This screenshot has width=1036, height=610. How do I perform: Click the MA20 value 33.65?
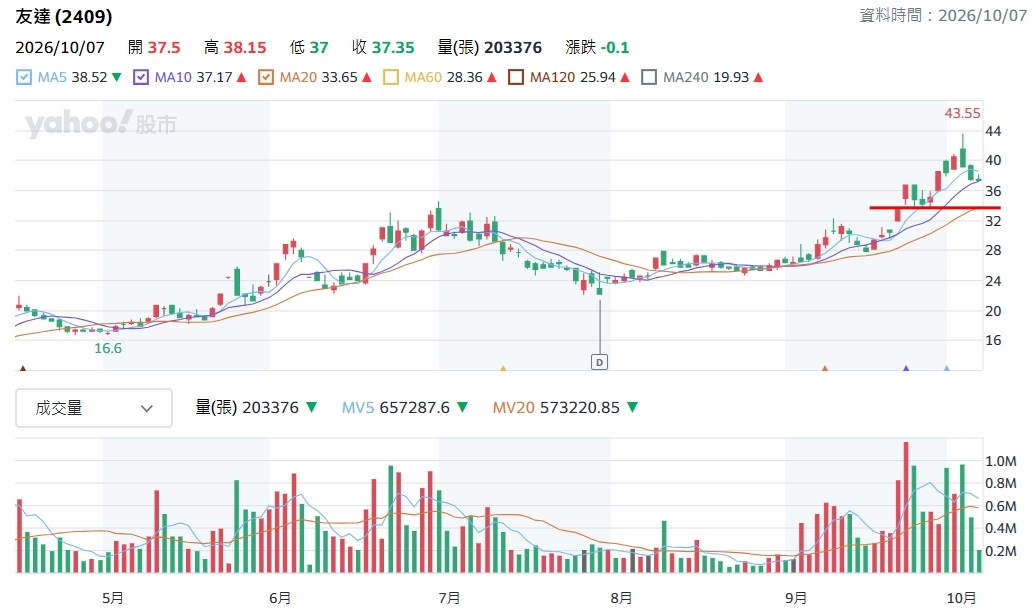(340, 77)
